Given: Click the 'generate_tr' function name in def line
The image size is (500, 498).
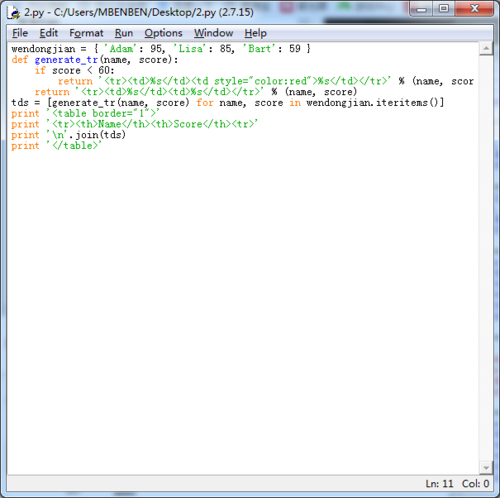Looking at the screenshot, I should pyautogui.click(x=66, y=60).
